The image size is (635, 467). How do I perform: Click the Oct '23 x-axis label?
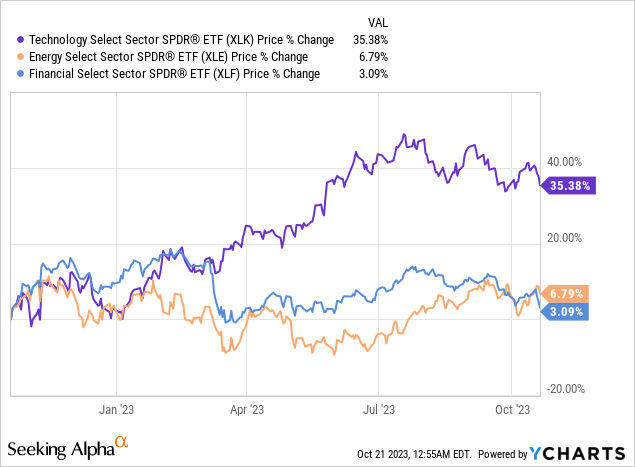[x=510, y=408]
